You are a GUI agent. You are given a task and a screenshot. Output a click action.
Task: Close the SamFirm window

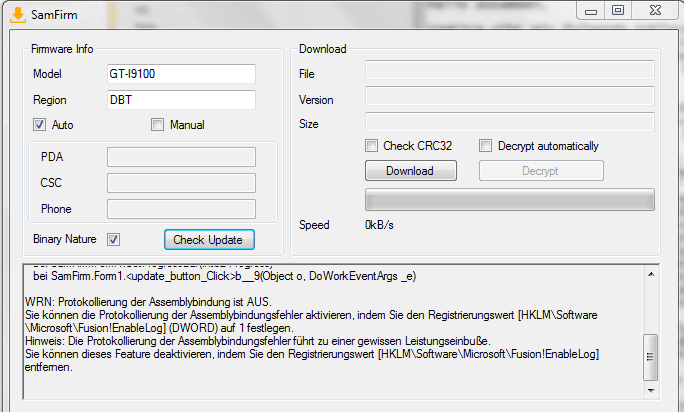(x=655, y=10)
